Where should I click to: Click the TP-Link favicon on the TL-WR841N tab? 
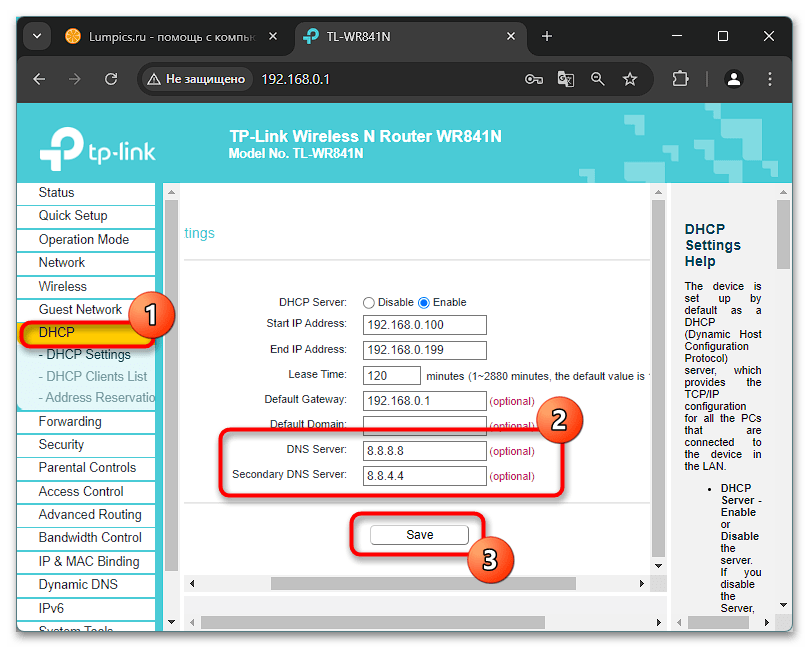pos(311,36)
